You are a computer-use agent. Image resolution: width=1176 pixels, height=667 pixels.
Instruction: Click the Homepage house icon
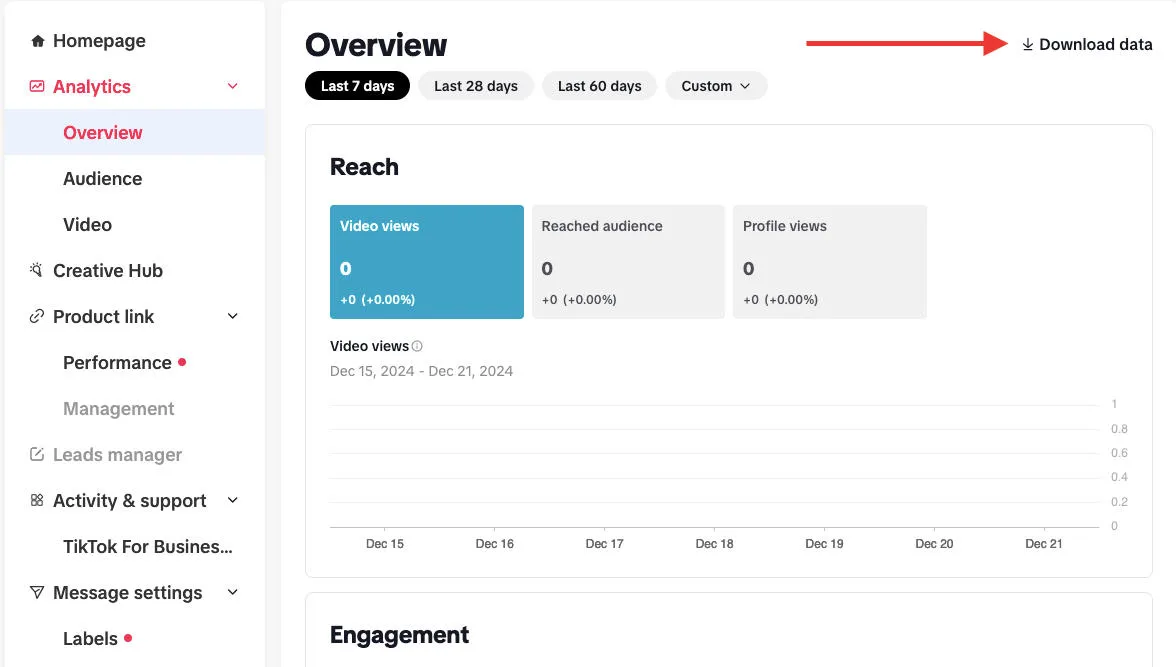pyautogui.click(x=38, y=41)
